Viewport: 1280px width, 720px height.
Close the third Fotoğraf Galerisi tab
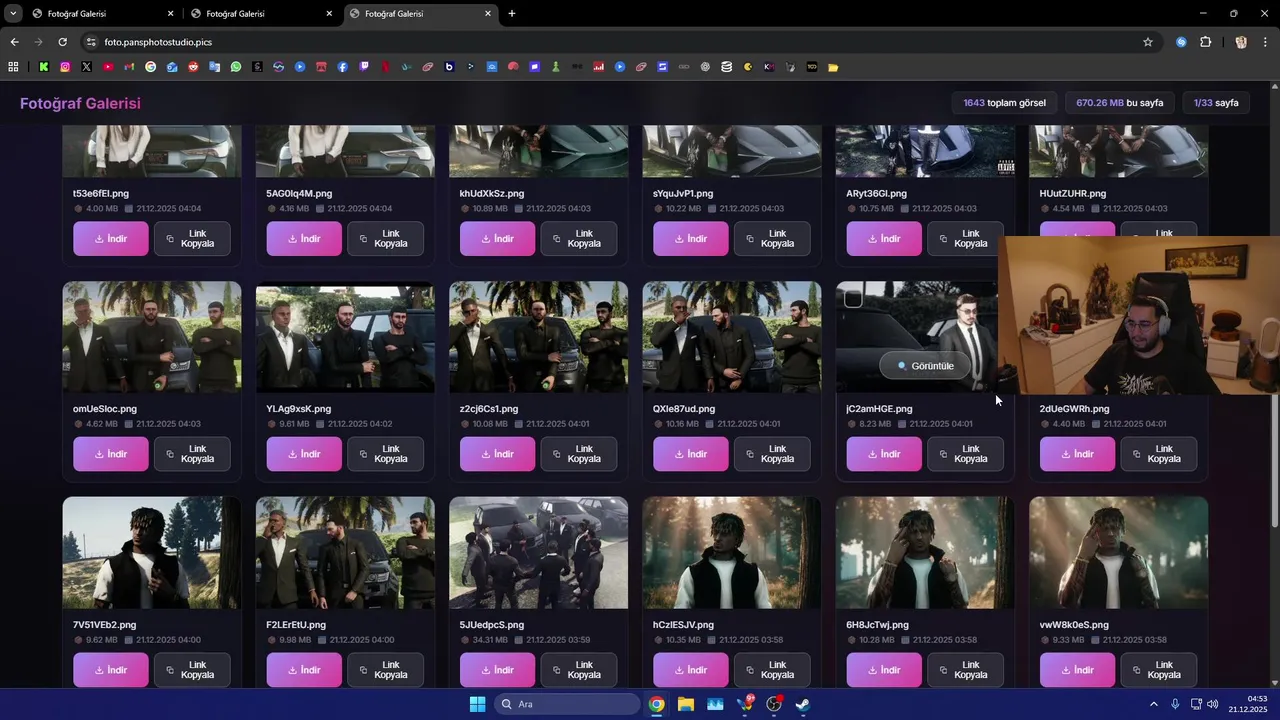click(488, 14)
